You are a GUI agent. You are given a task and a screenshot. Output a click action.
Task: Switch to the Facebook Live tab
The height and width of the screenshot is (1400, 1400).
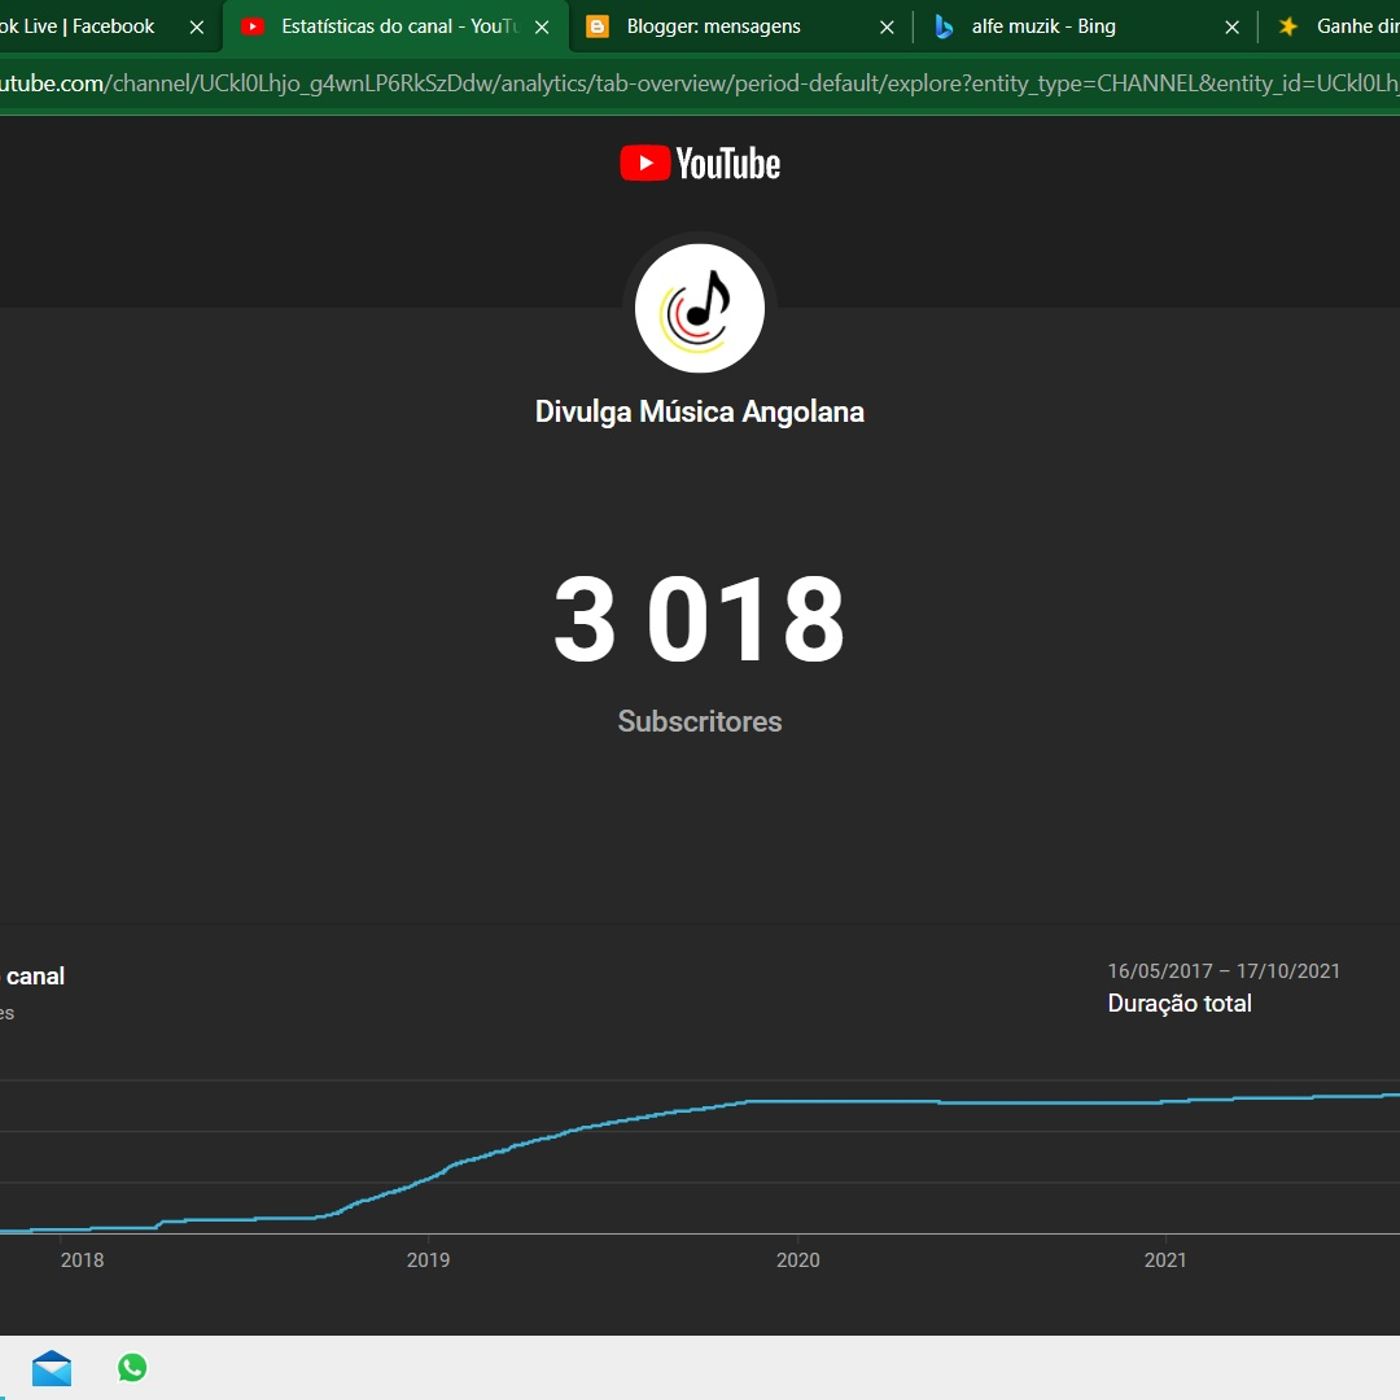(90, 26)
